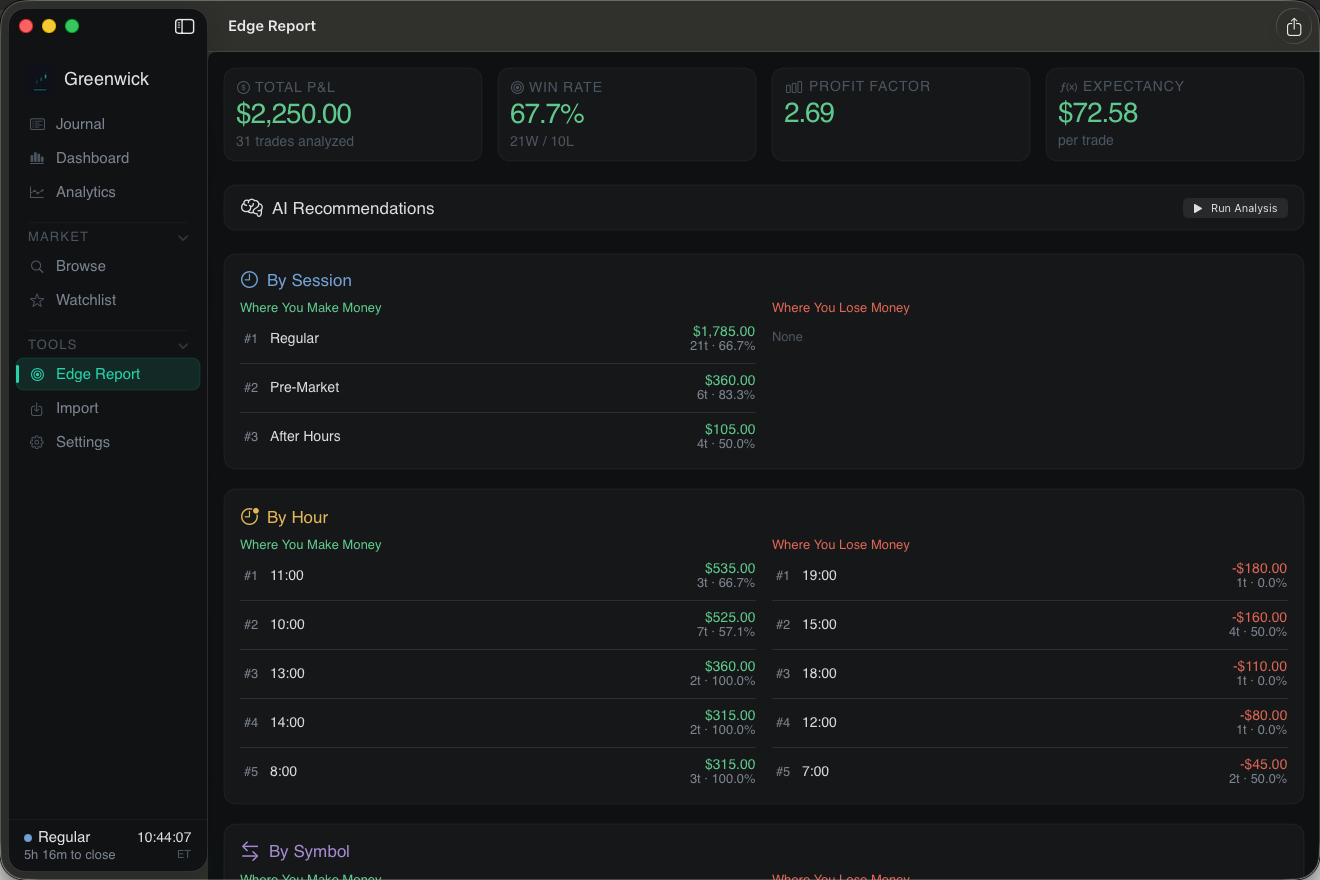Click the Analytics line chart icon
Screen dimensions: 1320x880
pos(37,192)
